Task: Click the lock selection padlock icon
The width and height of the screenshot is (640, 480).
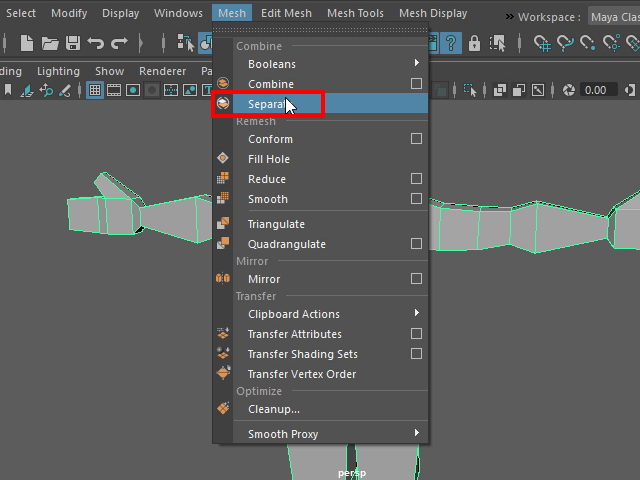Action: click(474, 43)
